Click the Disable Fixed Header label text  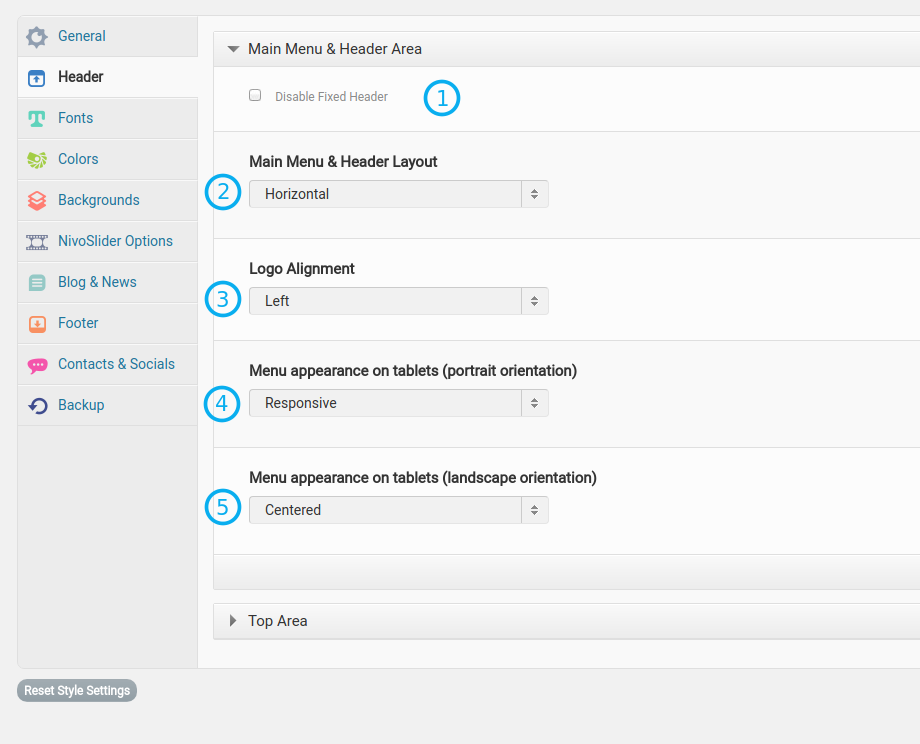pos(331,97)
